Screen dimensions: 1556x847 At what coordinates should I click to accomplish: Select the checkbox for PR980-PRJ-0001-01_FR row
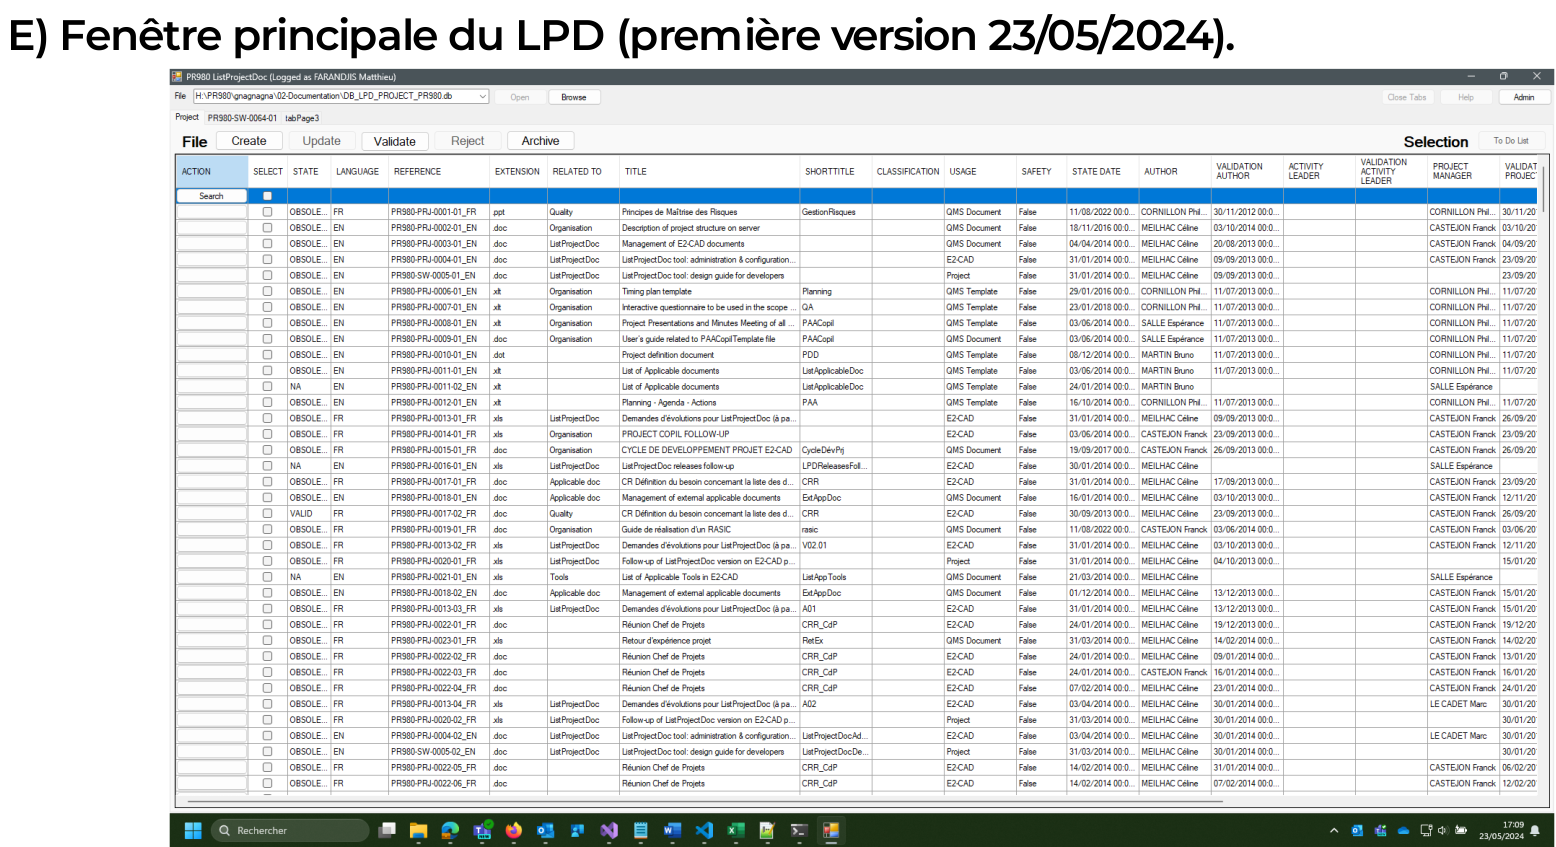[x=267, y=212]
